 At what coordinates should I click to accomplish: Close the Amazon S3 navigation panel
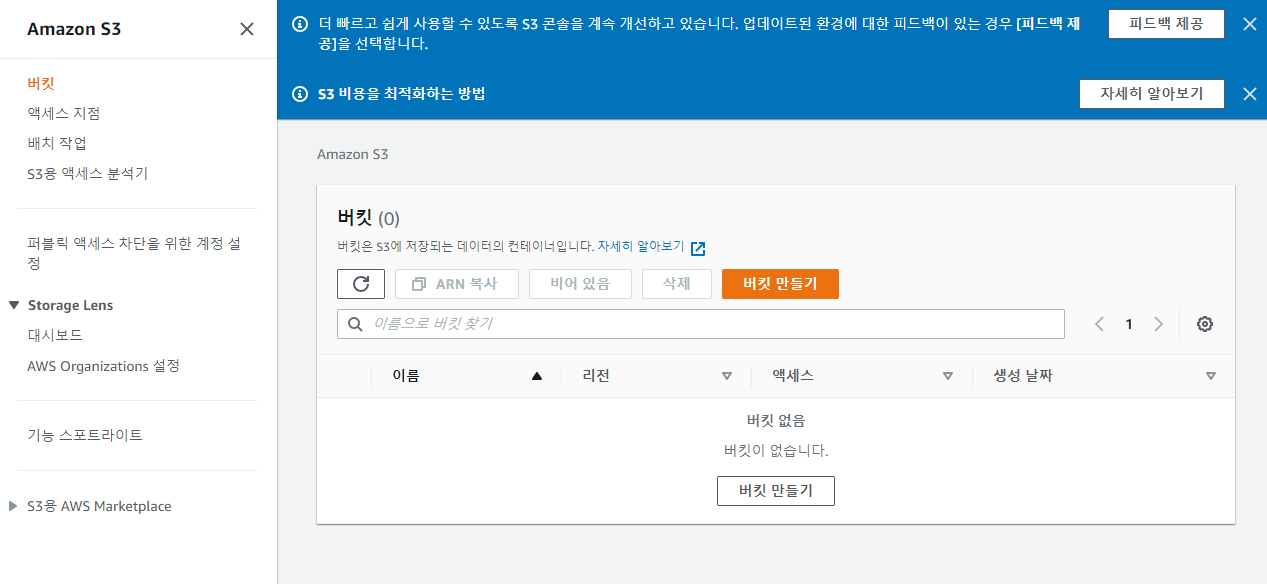247,29
